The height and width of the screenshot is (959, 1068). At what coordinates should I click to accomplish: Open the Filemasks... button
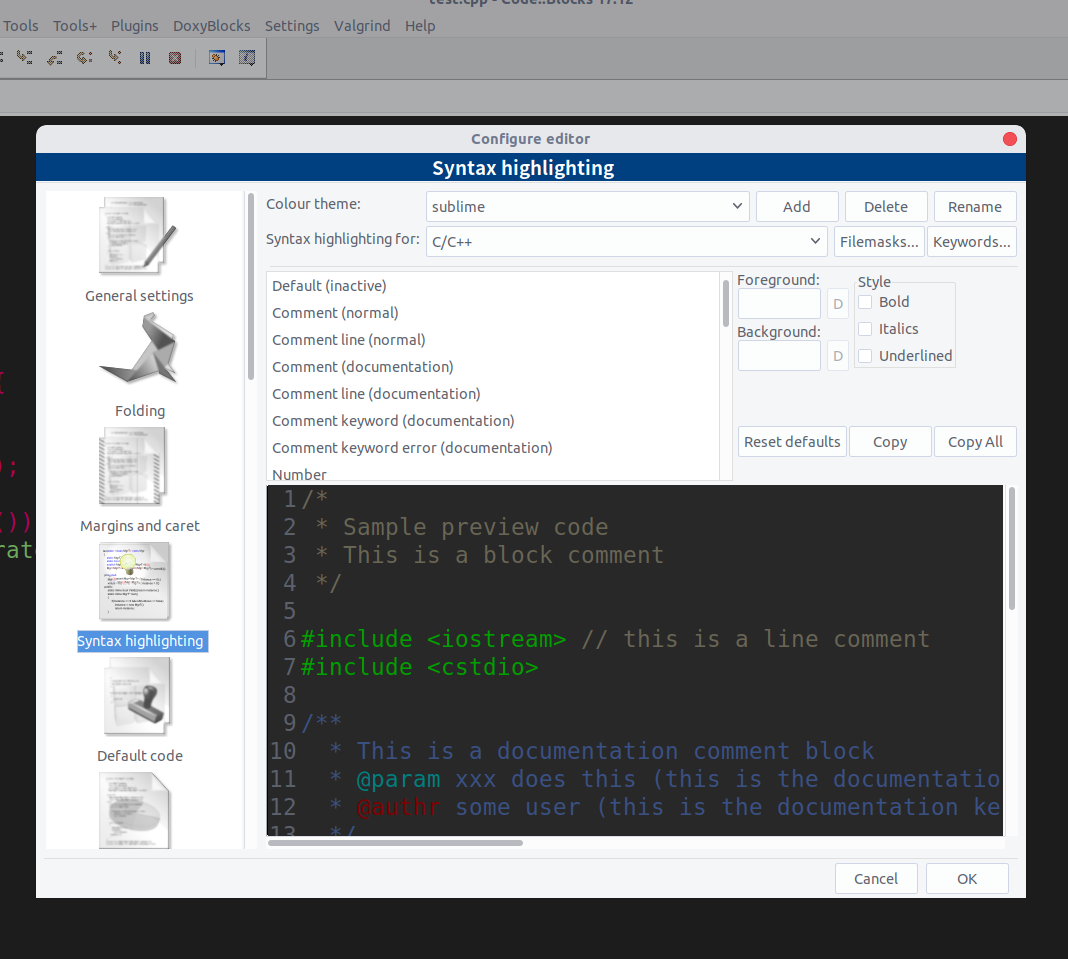pyautogui.click(x=879, y=242)
